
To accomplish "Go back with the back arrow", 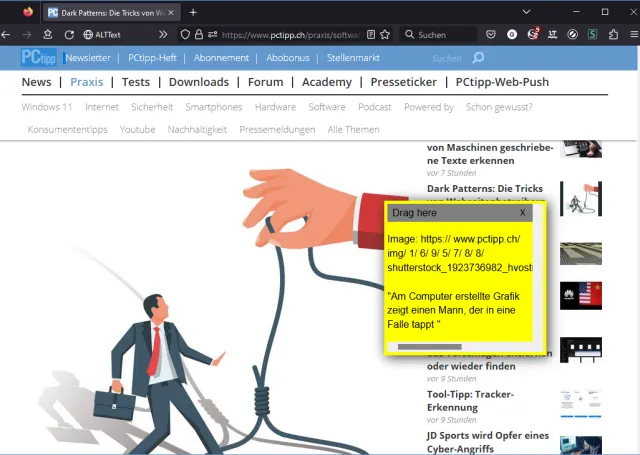I will click(6, 35).
